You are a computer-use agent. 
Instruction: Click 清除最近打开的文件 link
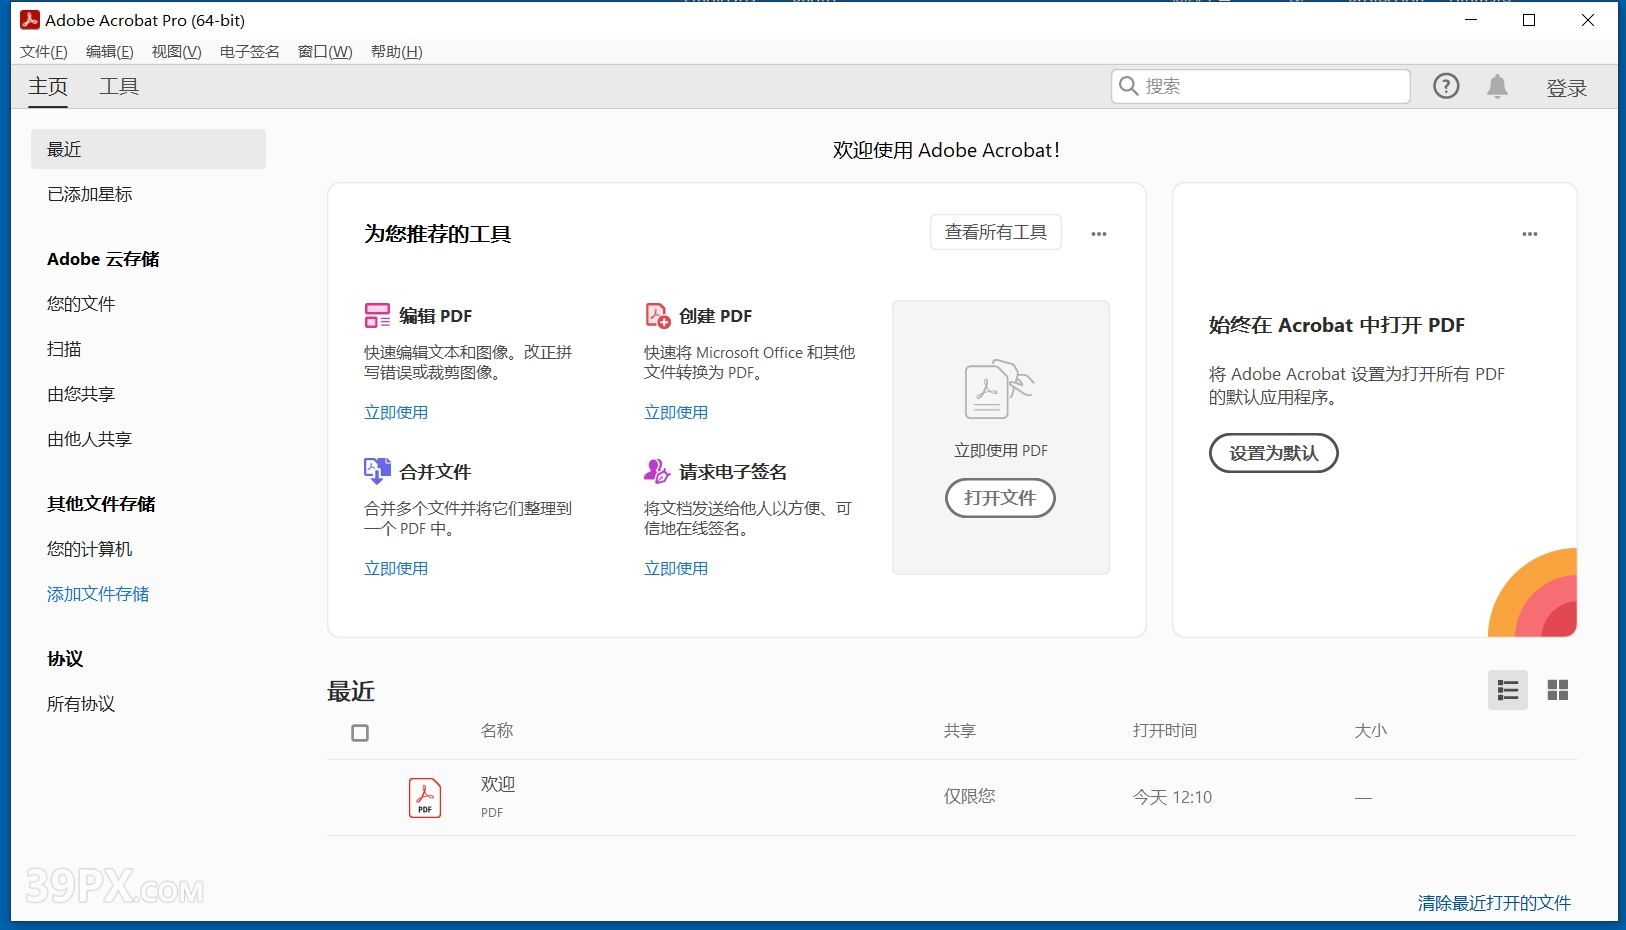coord(1494,903)
